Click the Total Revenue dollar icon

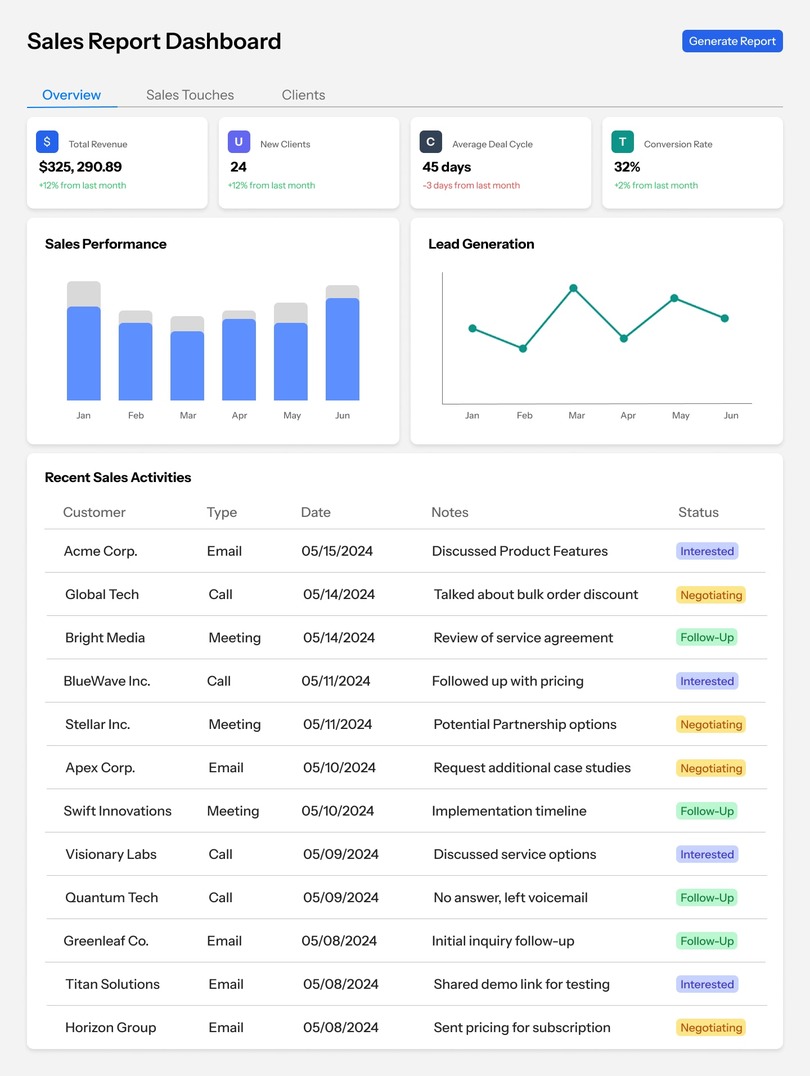coord(47,141)
